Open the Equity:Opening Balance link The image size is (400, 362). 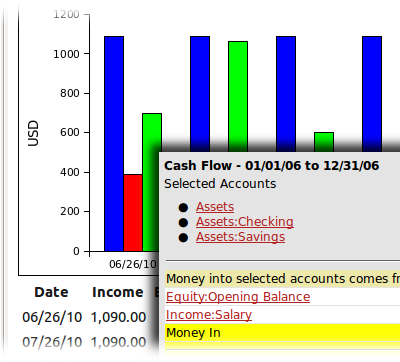pos(238,297)
